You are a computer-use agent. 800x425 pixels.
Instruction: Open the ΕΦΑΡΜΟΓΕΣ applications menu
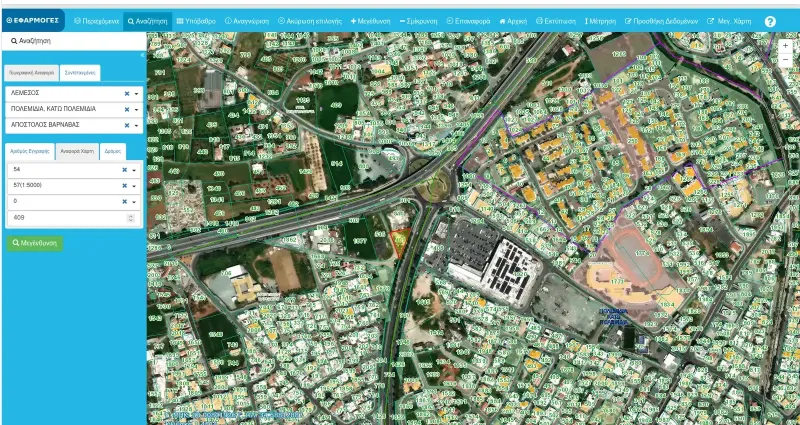33,21
